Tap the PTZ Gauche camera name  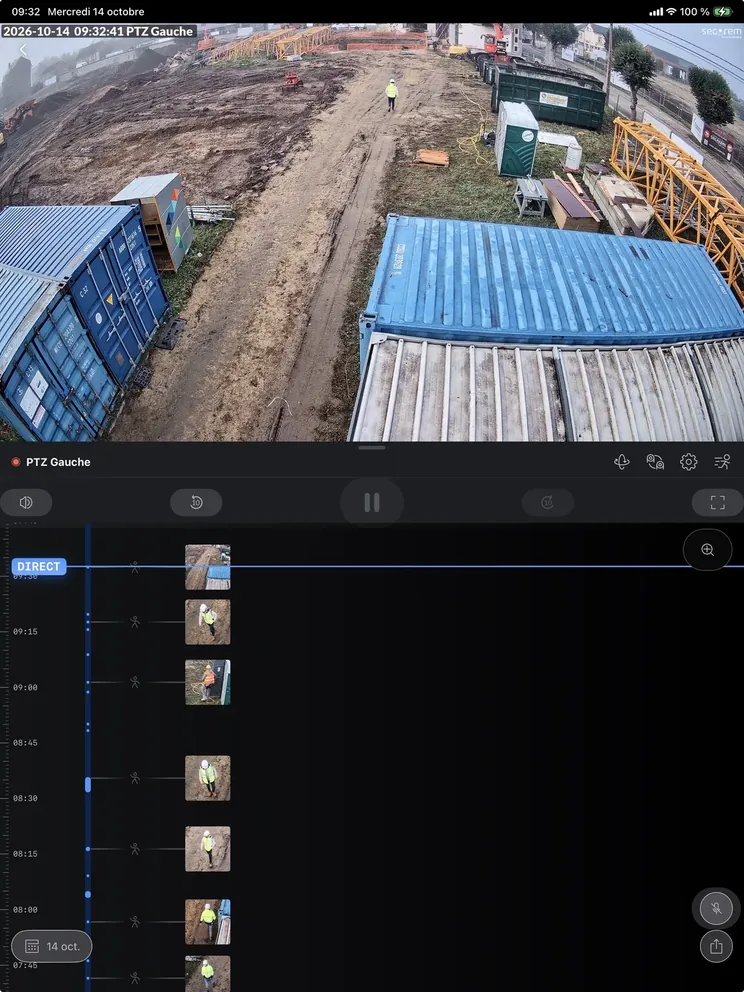coord(58,462)
